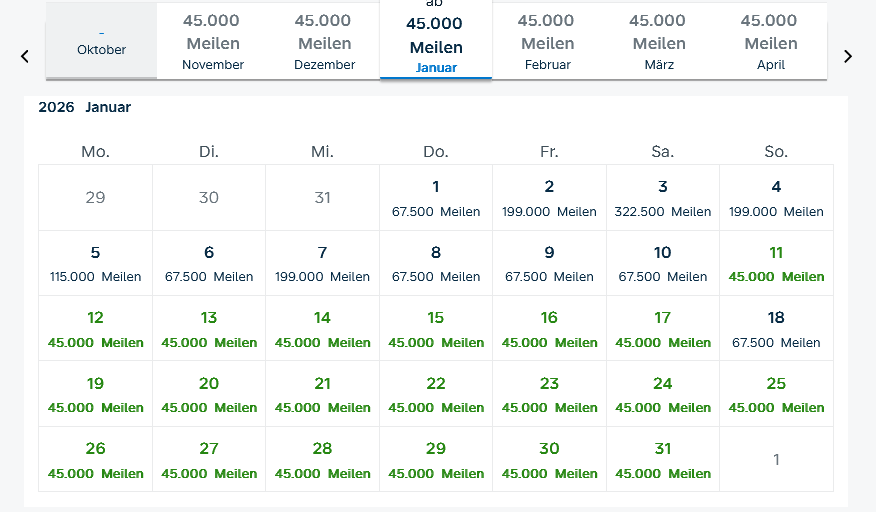876x512 pixels.
Task: Click the greyed-out February 1 cell
Action: tap(776, 460)
